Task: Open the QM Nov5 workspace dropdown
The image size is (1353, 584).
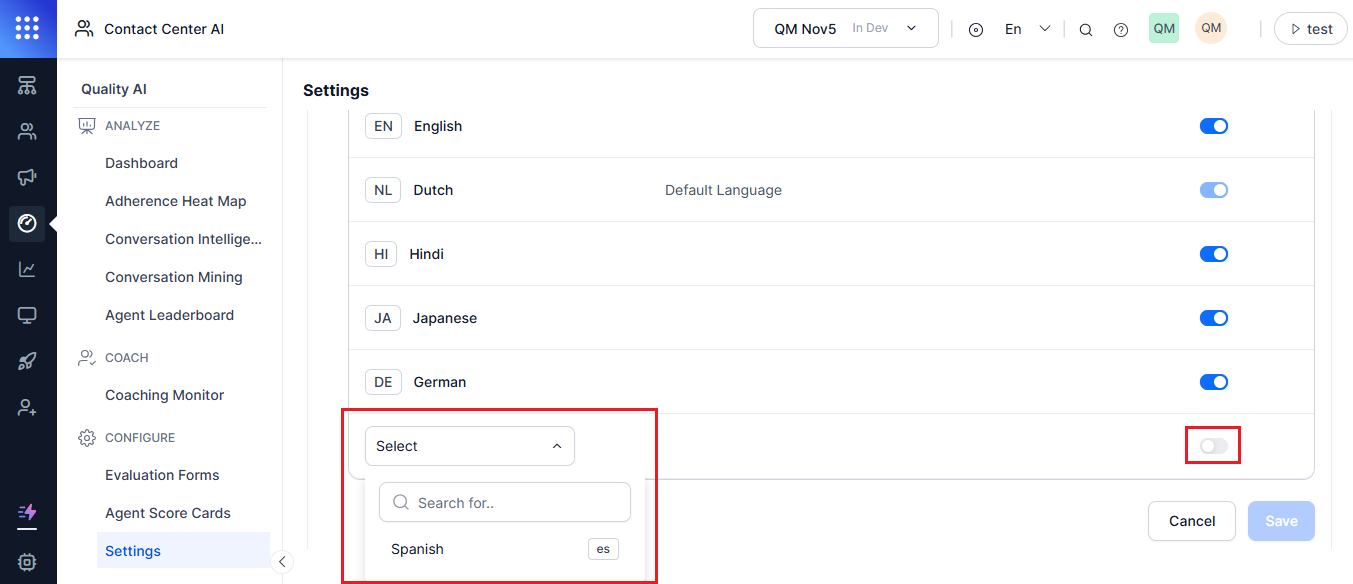Action: tap(845, 28)
